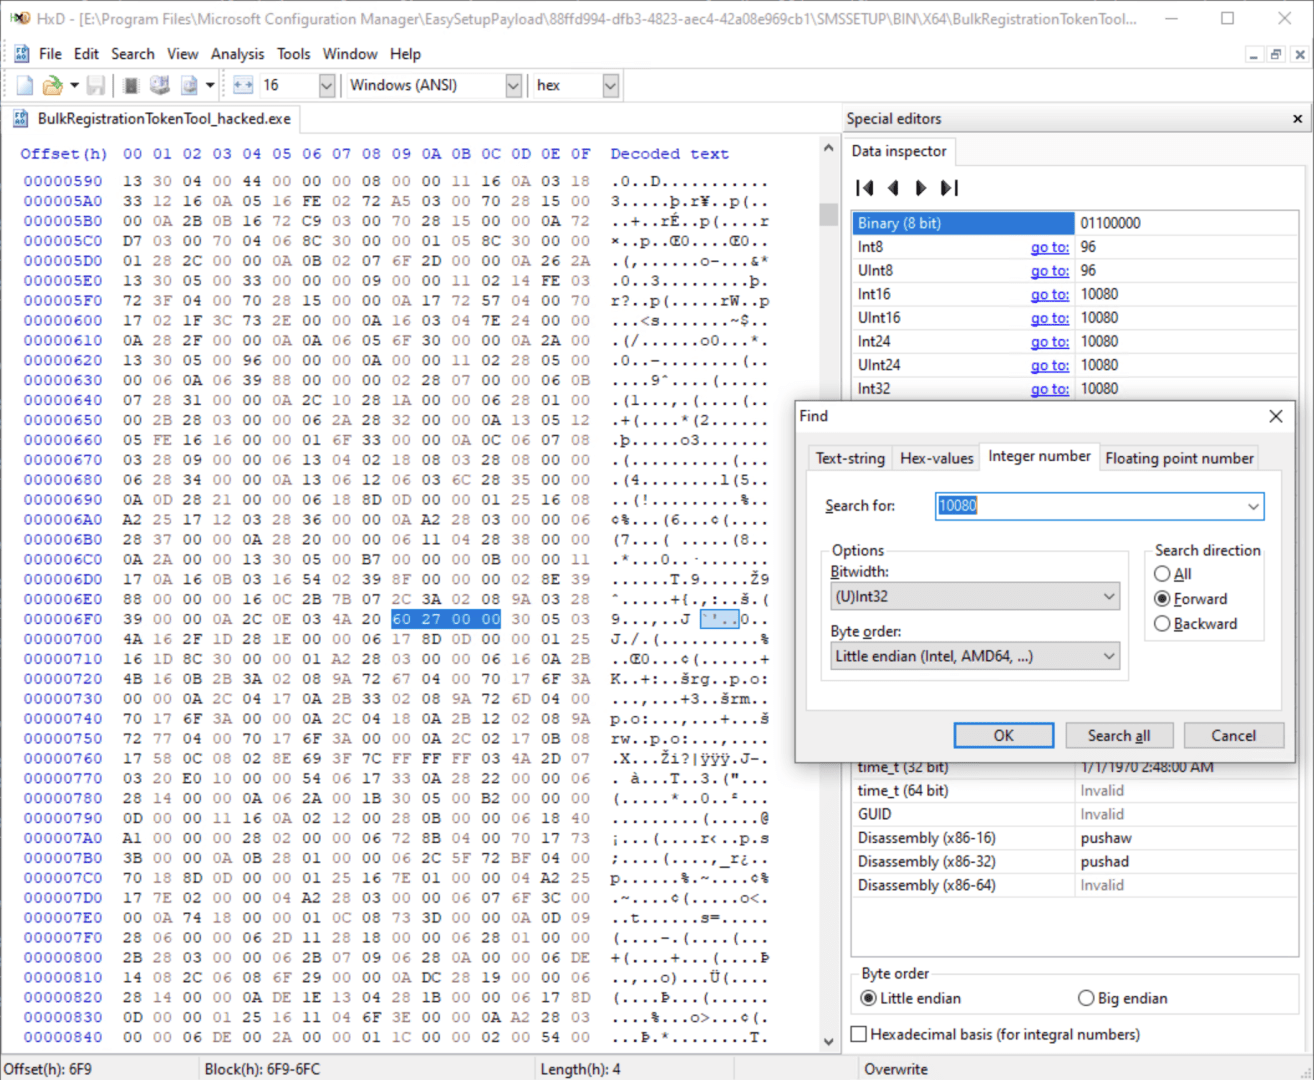Viewport: 1314px width, 1080px height.
Task: Select the All search direction option
Action: 1162,574
